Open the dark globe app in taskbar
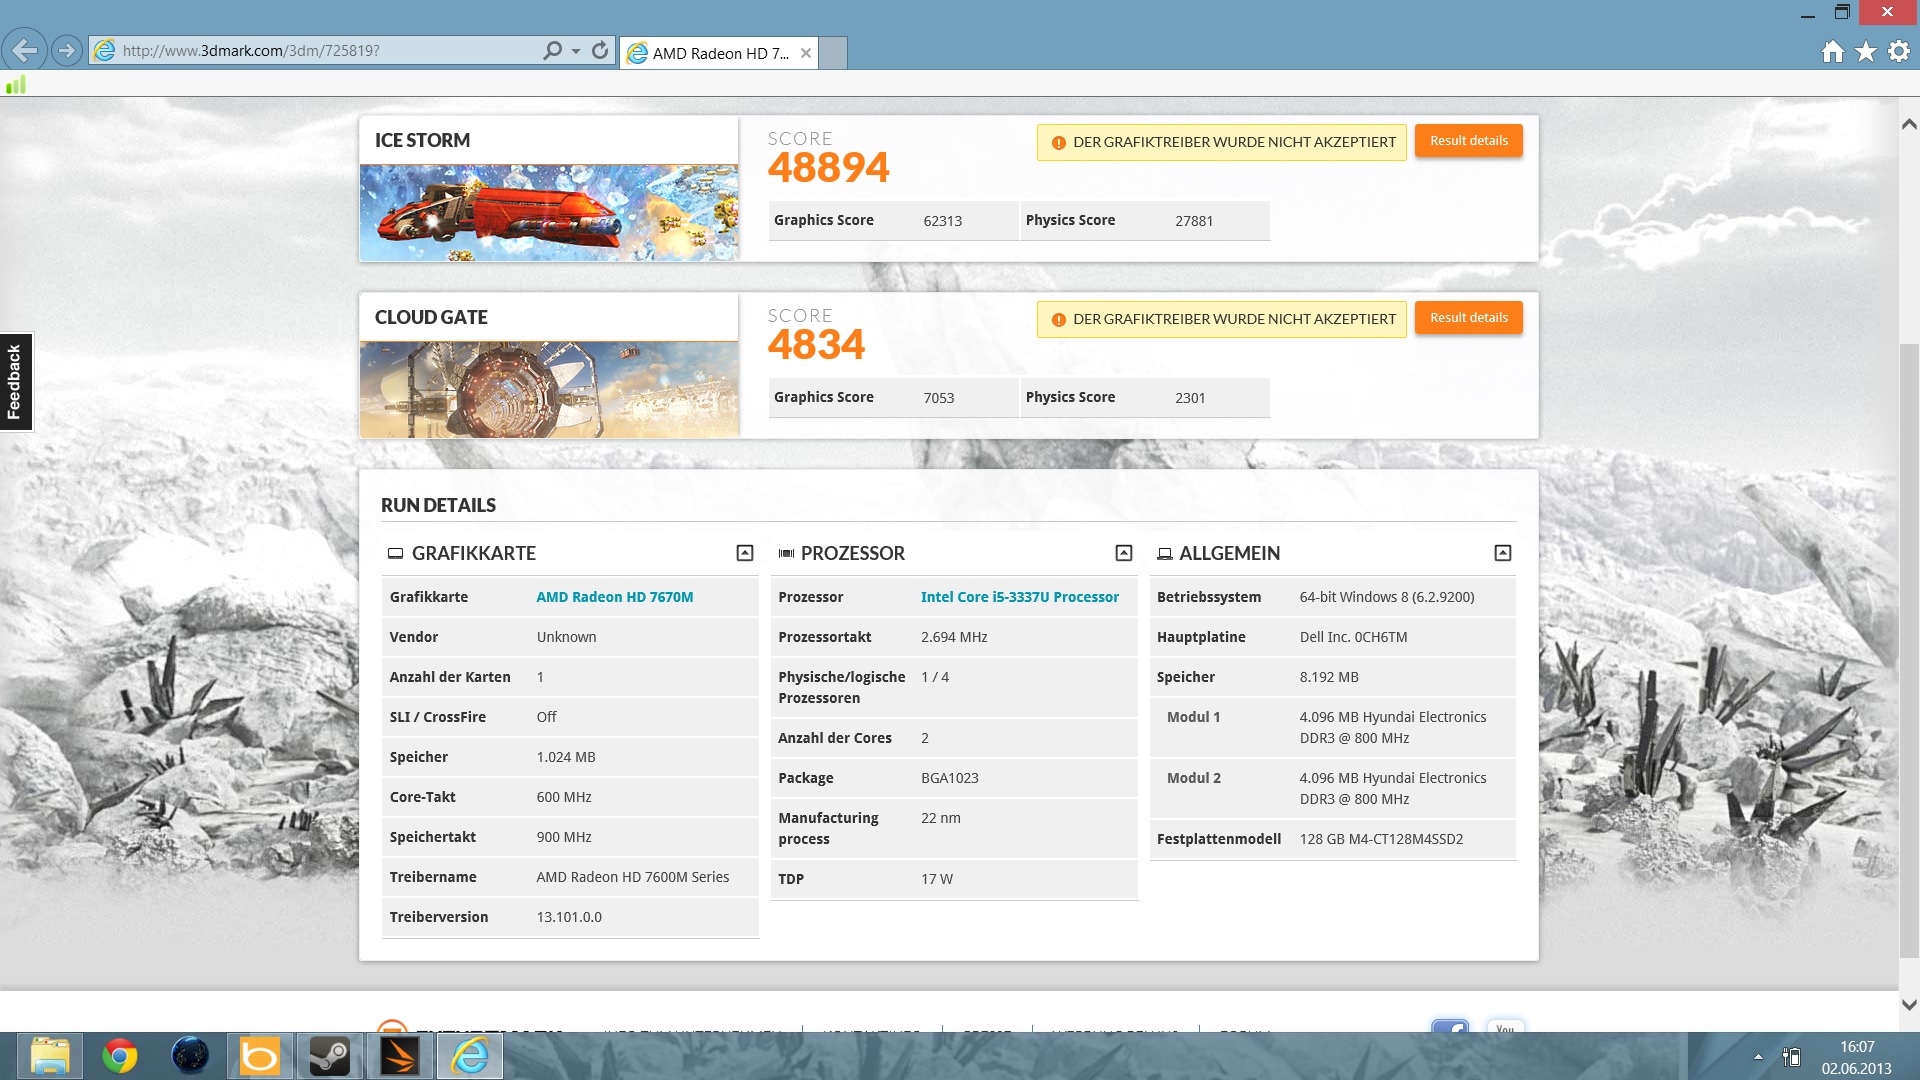 tap(190, 1056)
